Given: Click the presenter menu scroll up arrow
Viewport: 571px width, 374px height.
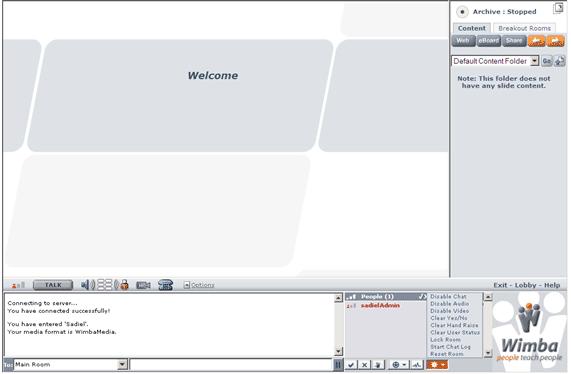Looking at the screenshot, I should click(x=488, y=297).
